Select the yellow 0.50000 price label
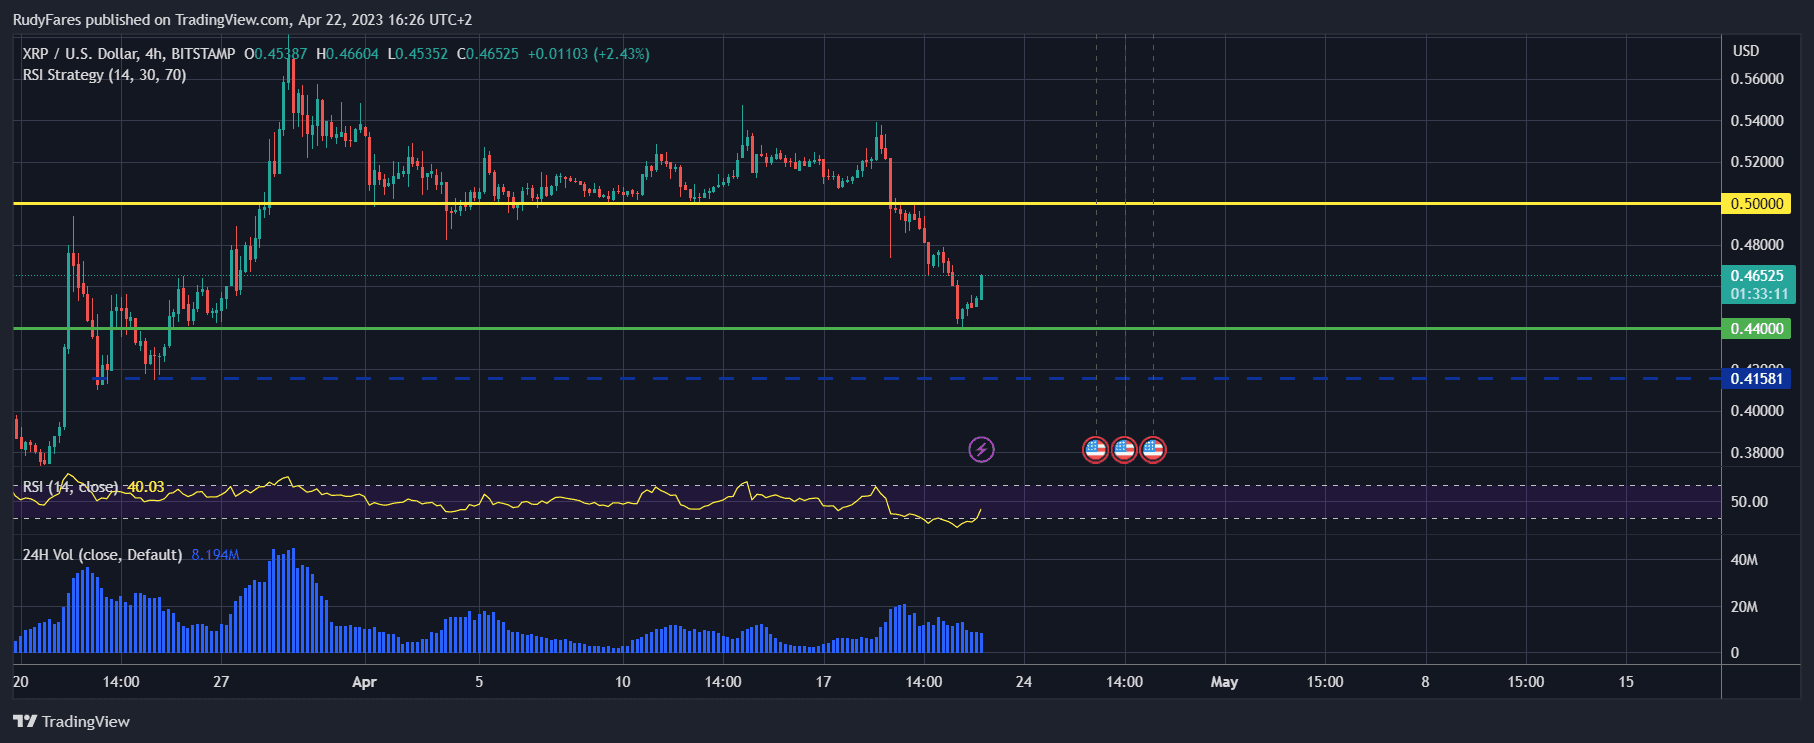The image size is (1814, 743). (1756, 204)
